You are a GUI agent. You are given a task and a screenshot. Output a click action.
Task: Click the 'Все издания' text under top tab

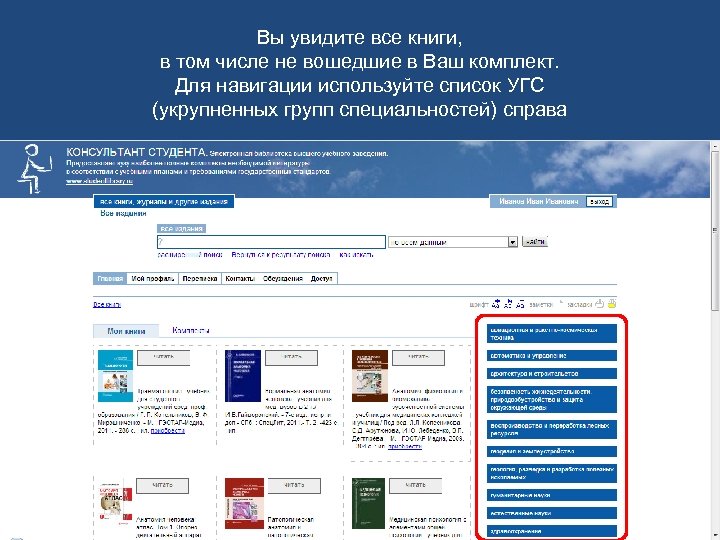click(x=124, y=214)
